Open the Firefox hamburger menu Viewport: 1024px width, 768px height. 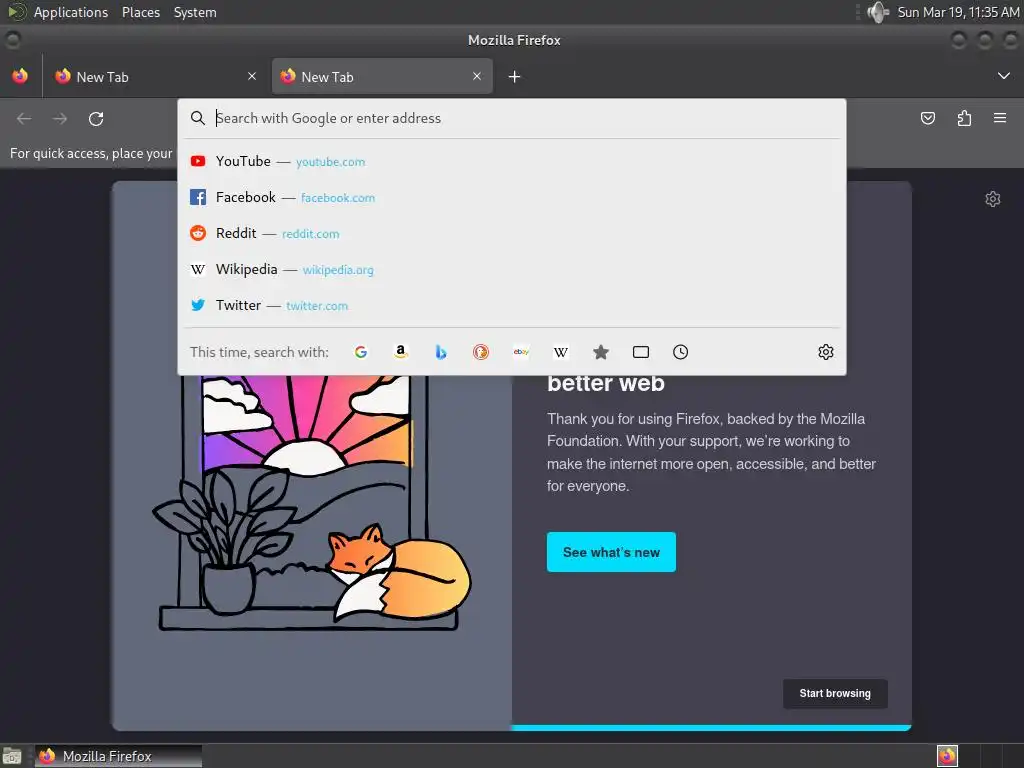(x=1000, y=118)
